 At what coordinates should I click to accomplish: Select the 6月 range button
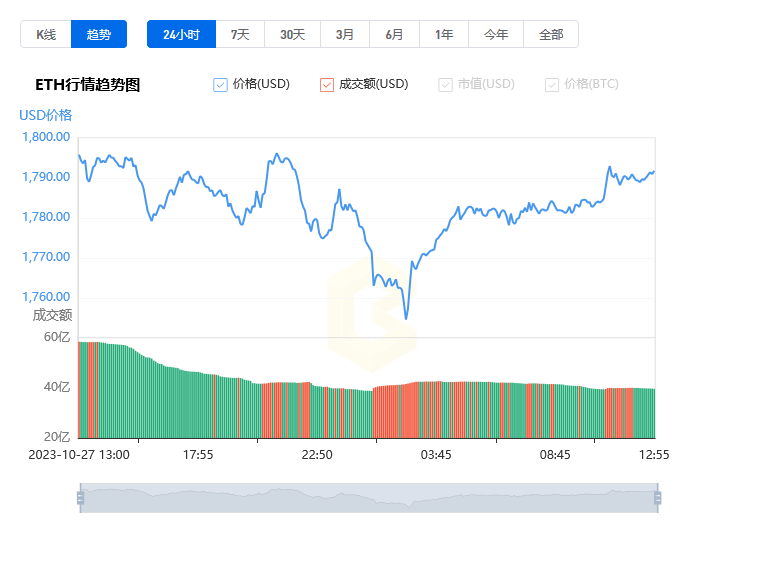394,34
